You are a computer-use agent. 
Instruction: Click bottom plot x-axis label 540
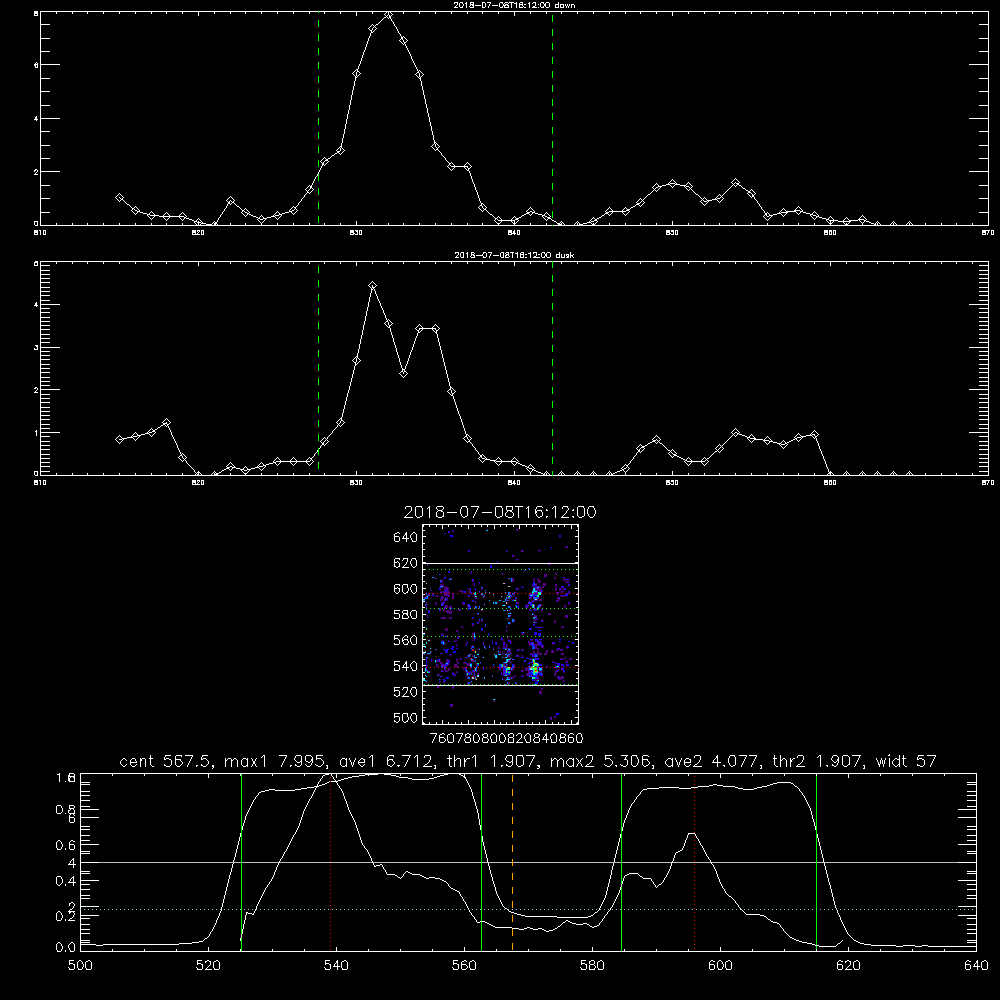coord(336,966)
